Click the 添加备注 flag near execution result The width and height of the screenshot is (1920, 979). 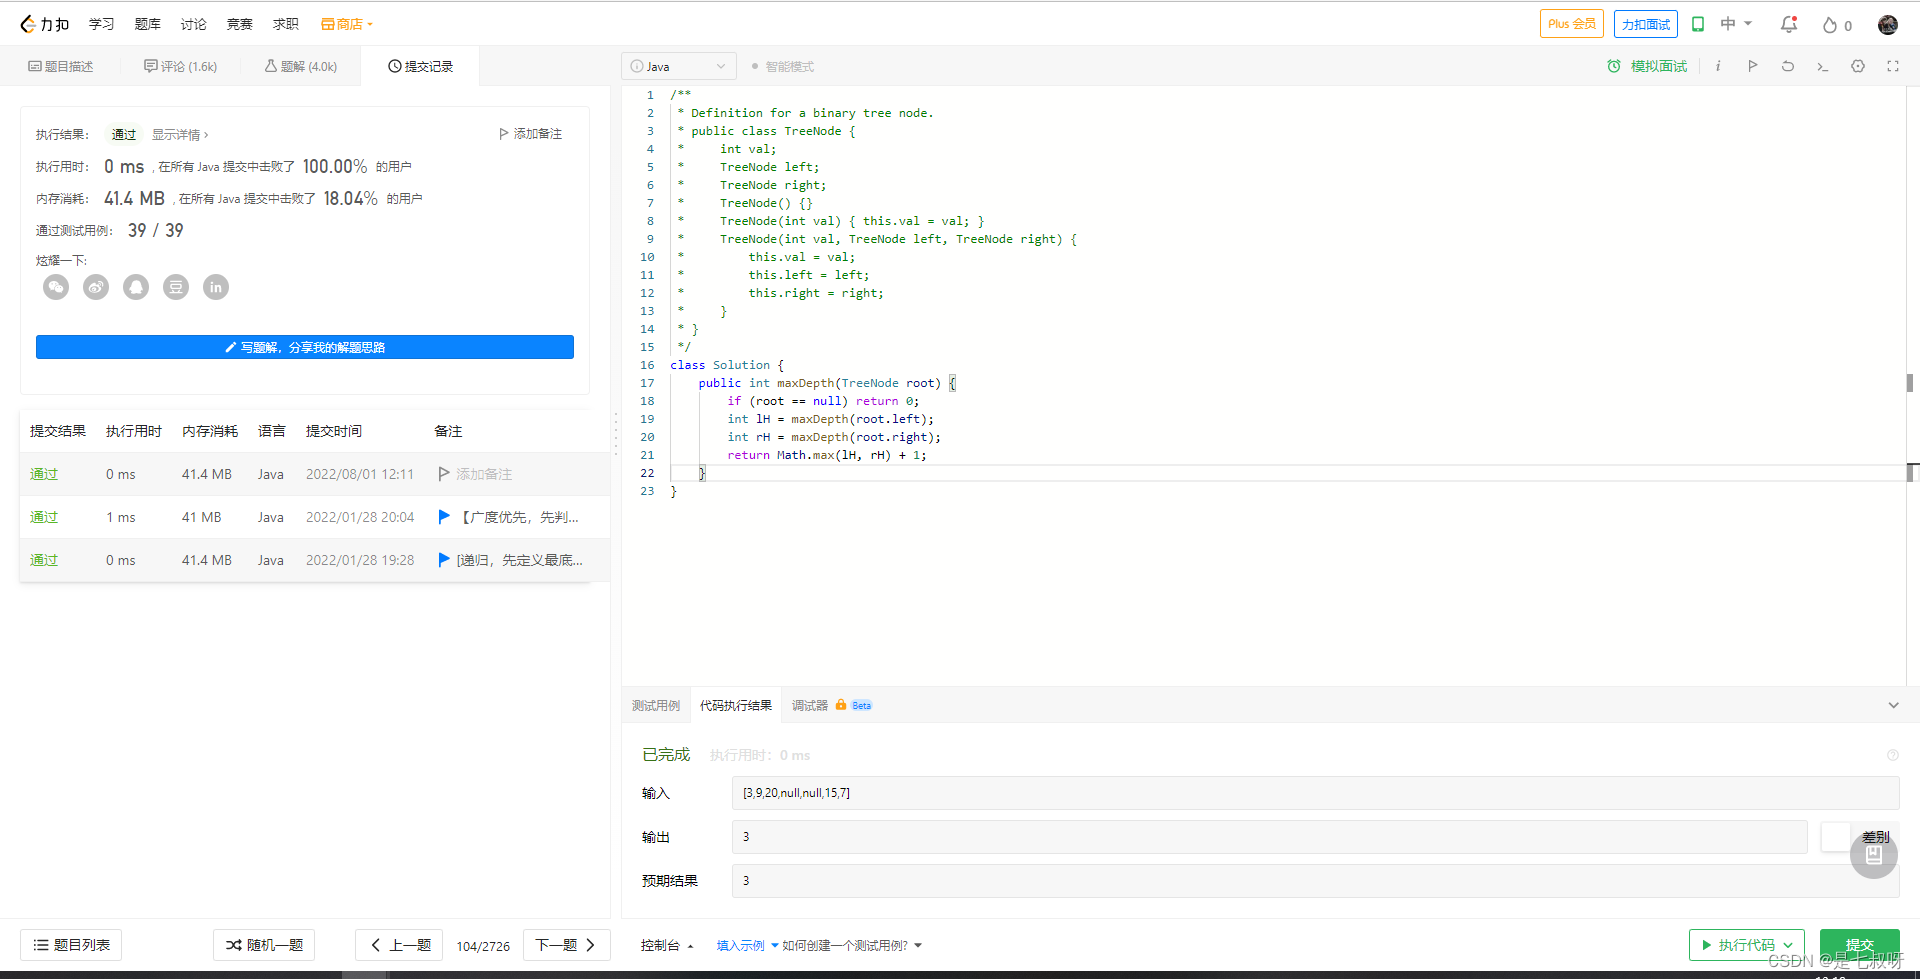point(530,134)
